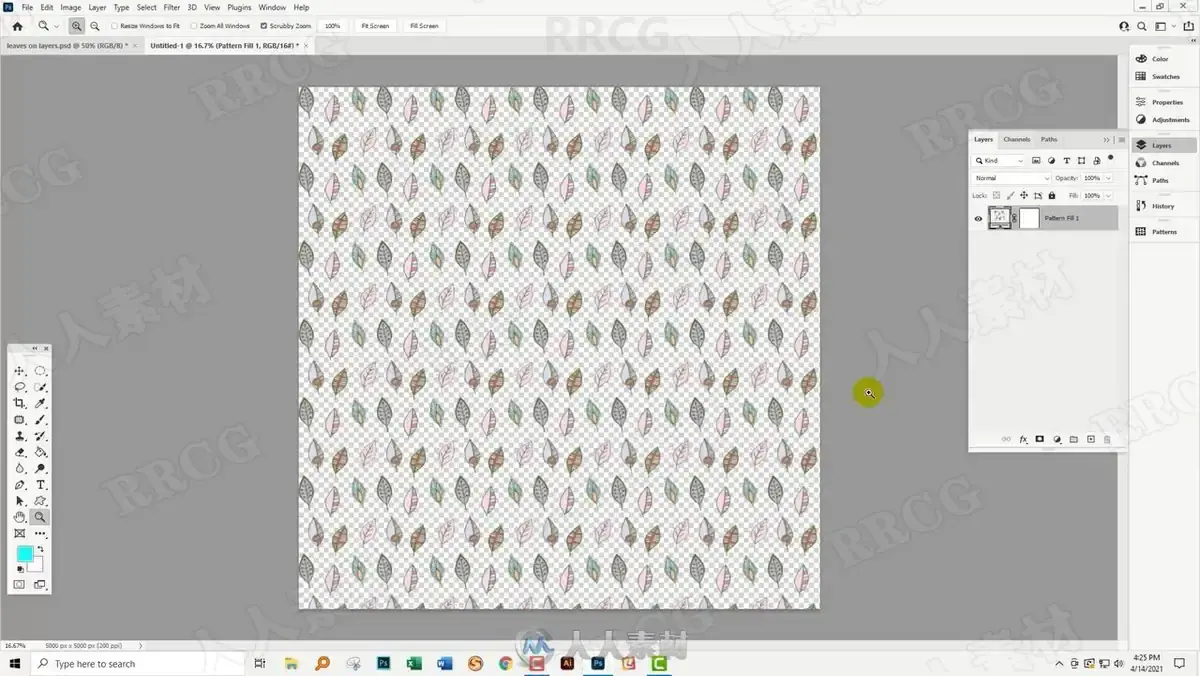Open the Normal blend mode dropdown
This screenshot has height=676, width=1200.
click(1011, 178)
